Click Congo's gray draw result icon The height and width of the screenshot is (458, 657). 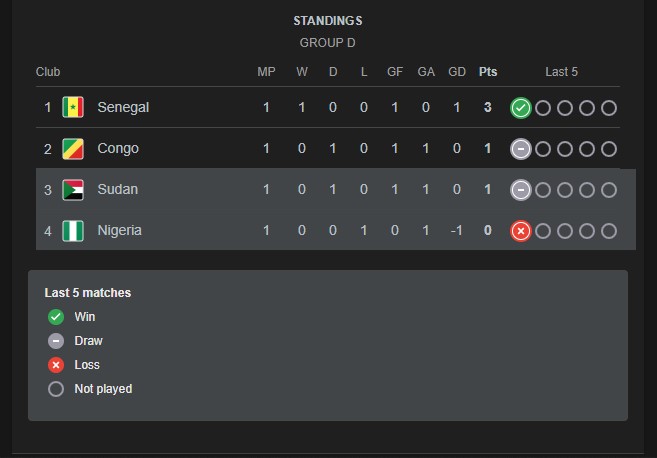(x=520, y=149)
